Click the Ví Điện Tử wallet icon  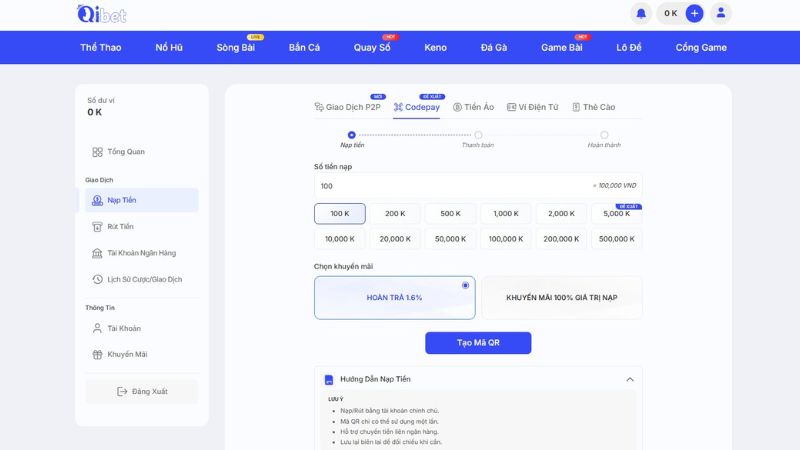click(511, 107)
